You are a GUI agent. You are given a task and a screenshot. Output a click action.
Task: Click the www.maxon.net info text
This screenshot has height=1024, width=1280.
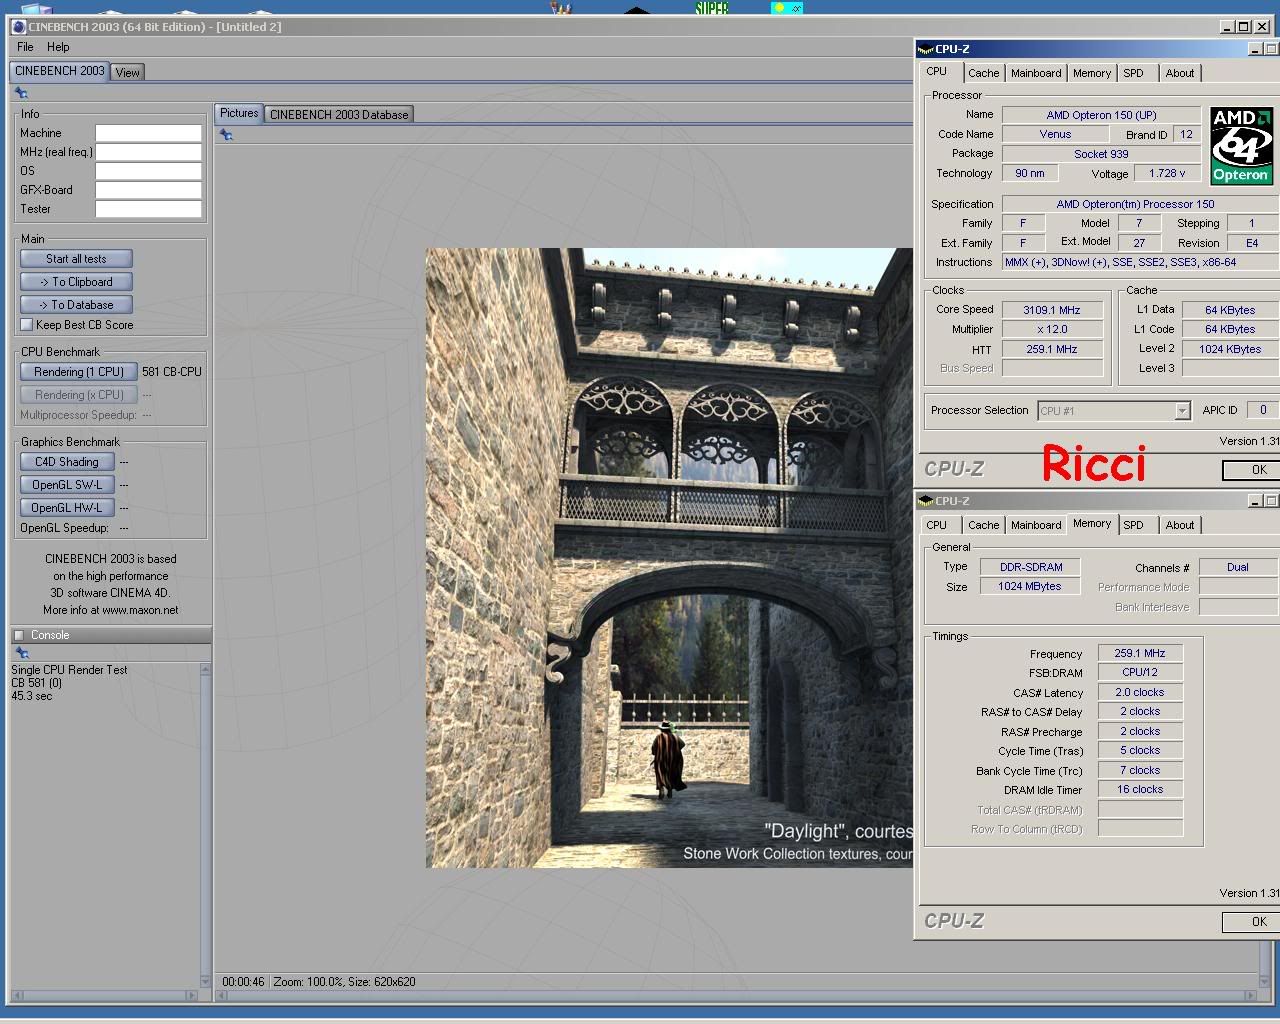pyautogui.click(x=140, y=610)
